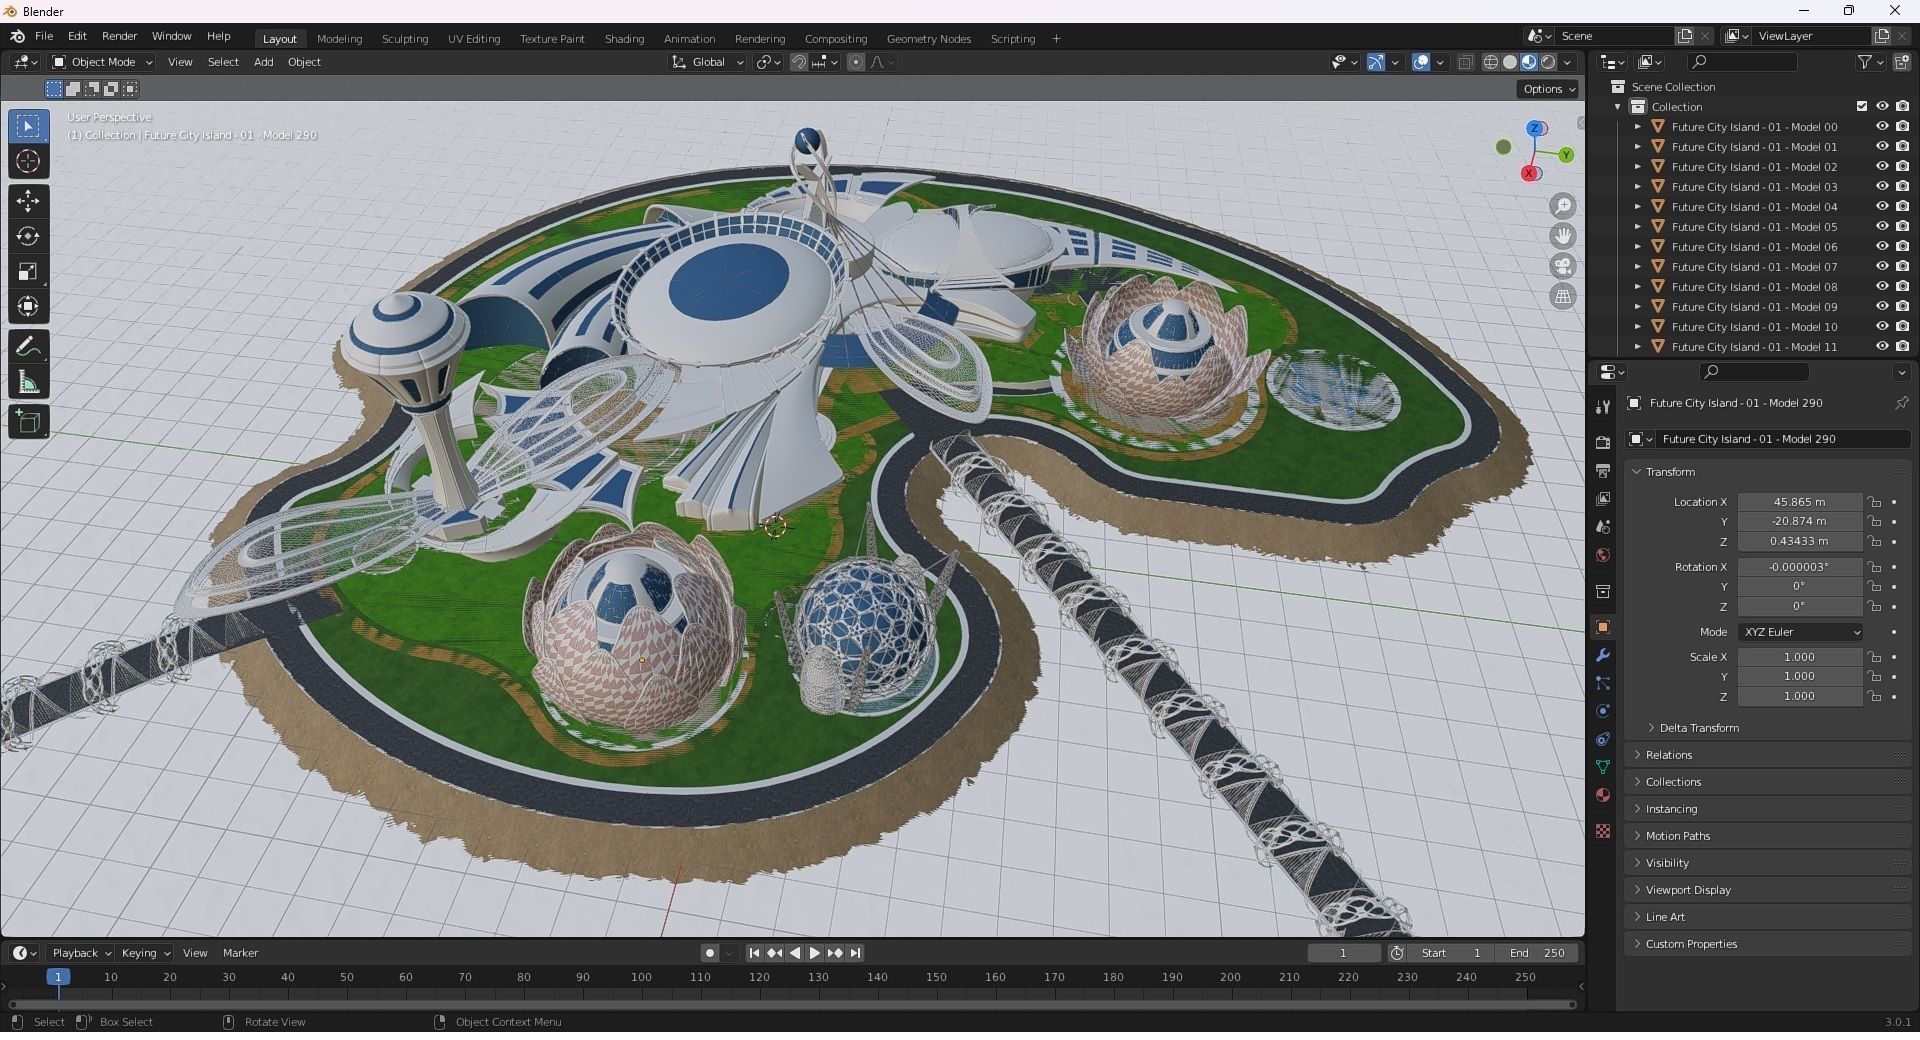Open the Output properties tab
1920x1040 pixels.
[1603, 470]
